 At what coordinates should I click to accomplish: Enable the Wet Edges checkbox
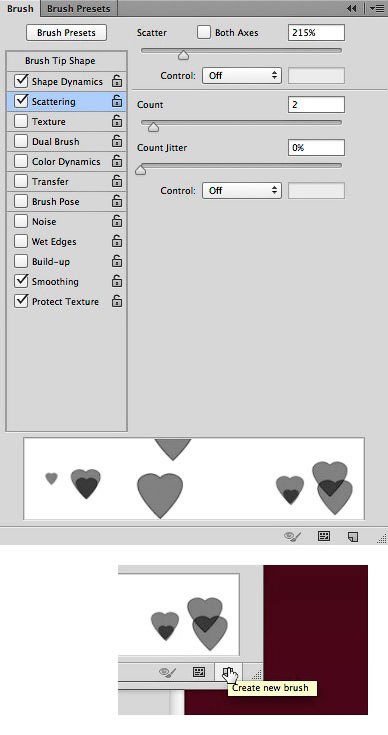21,241
